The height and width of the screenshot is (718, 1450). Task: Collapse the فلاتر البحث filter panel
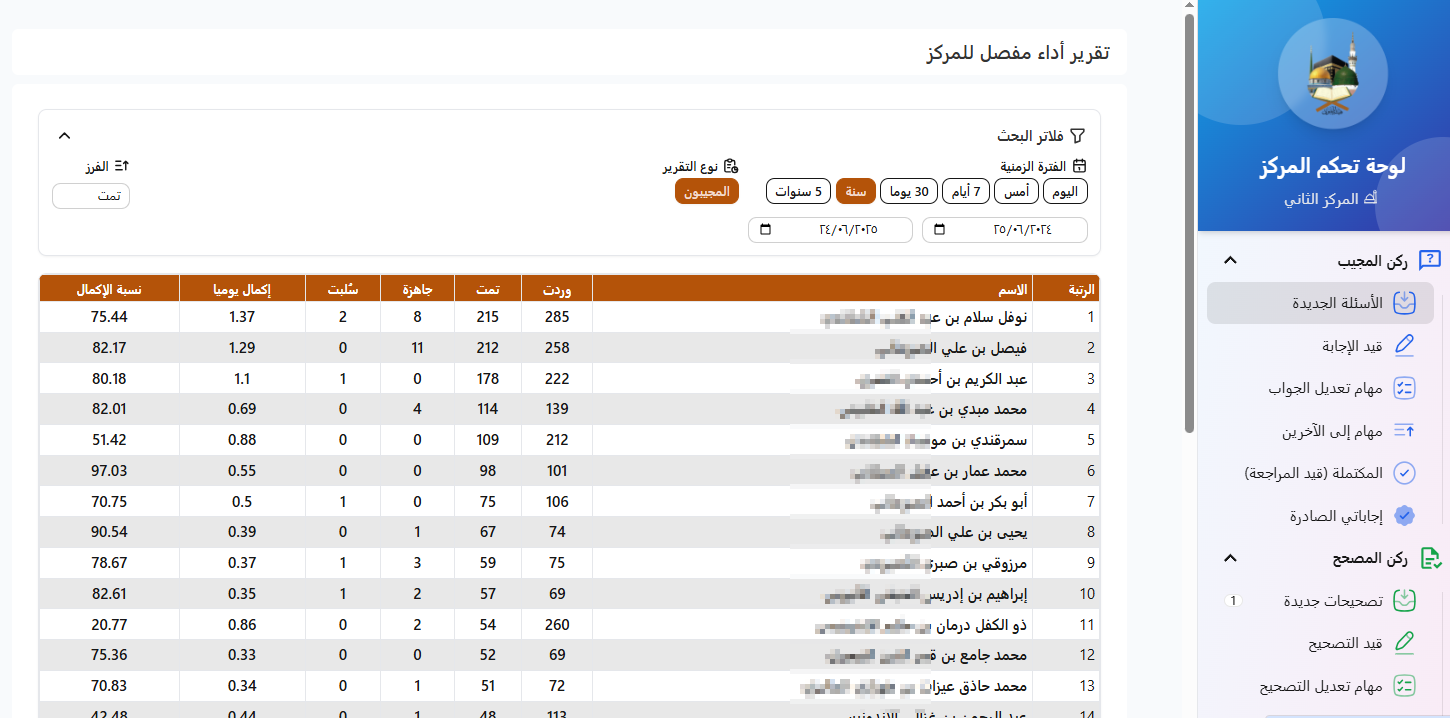click(64, 135)
